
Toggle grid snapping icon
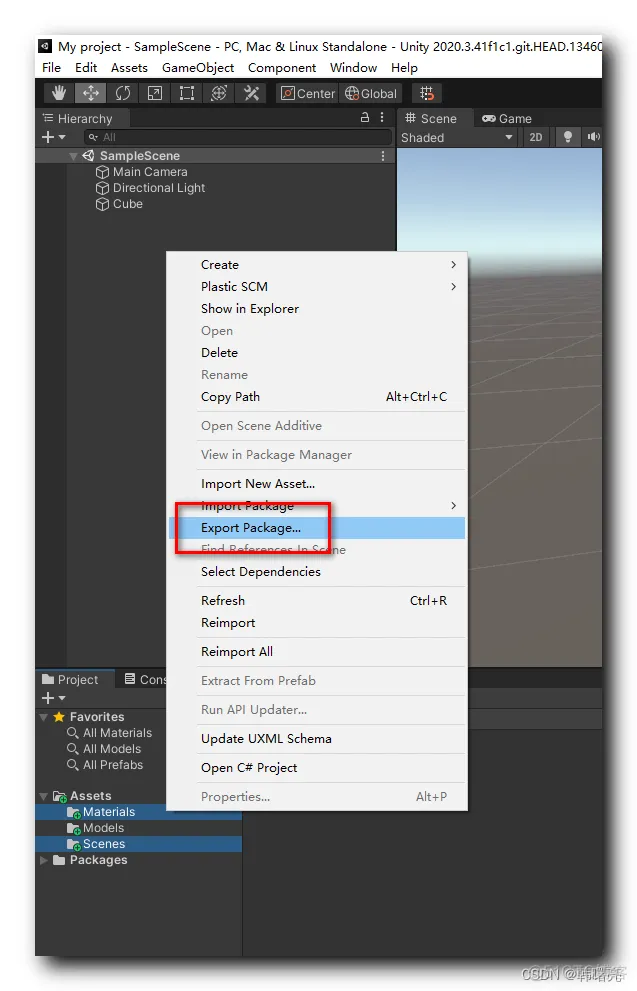(427, 94)
